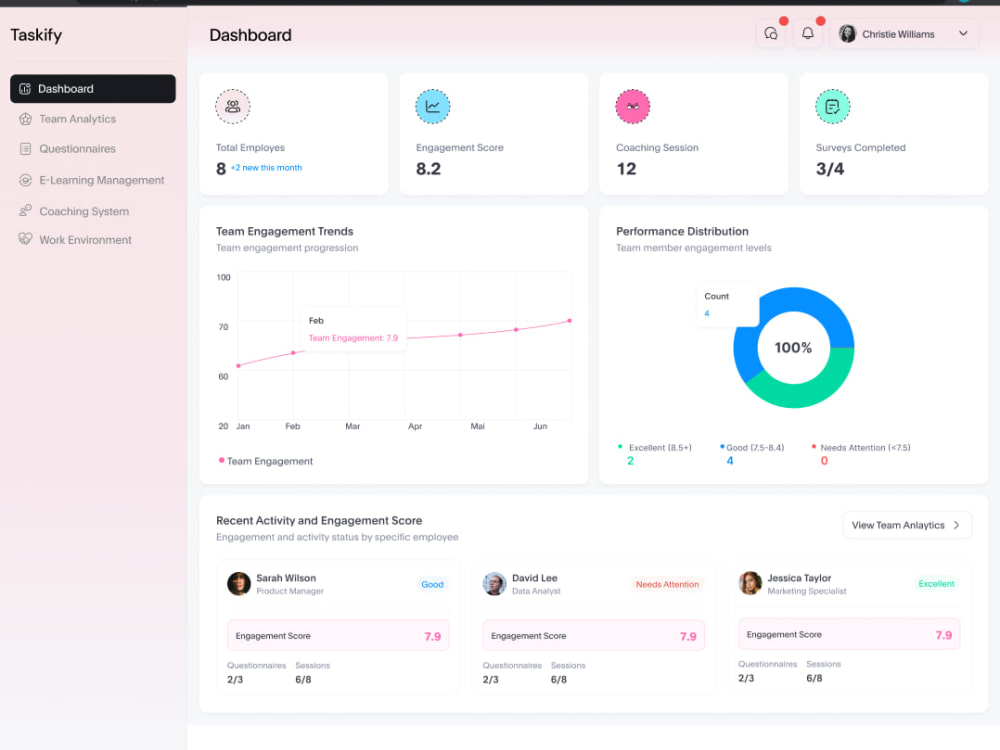
Task: Click the Team Engagement legend marker
Action: click(221, 460)
